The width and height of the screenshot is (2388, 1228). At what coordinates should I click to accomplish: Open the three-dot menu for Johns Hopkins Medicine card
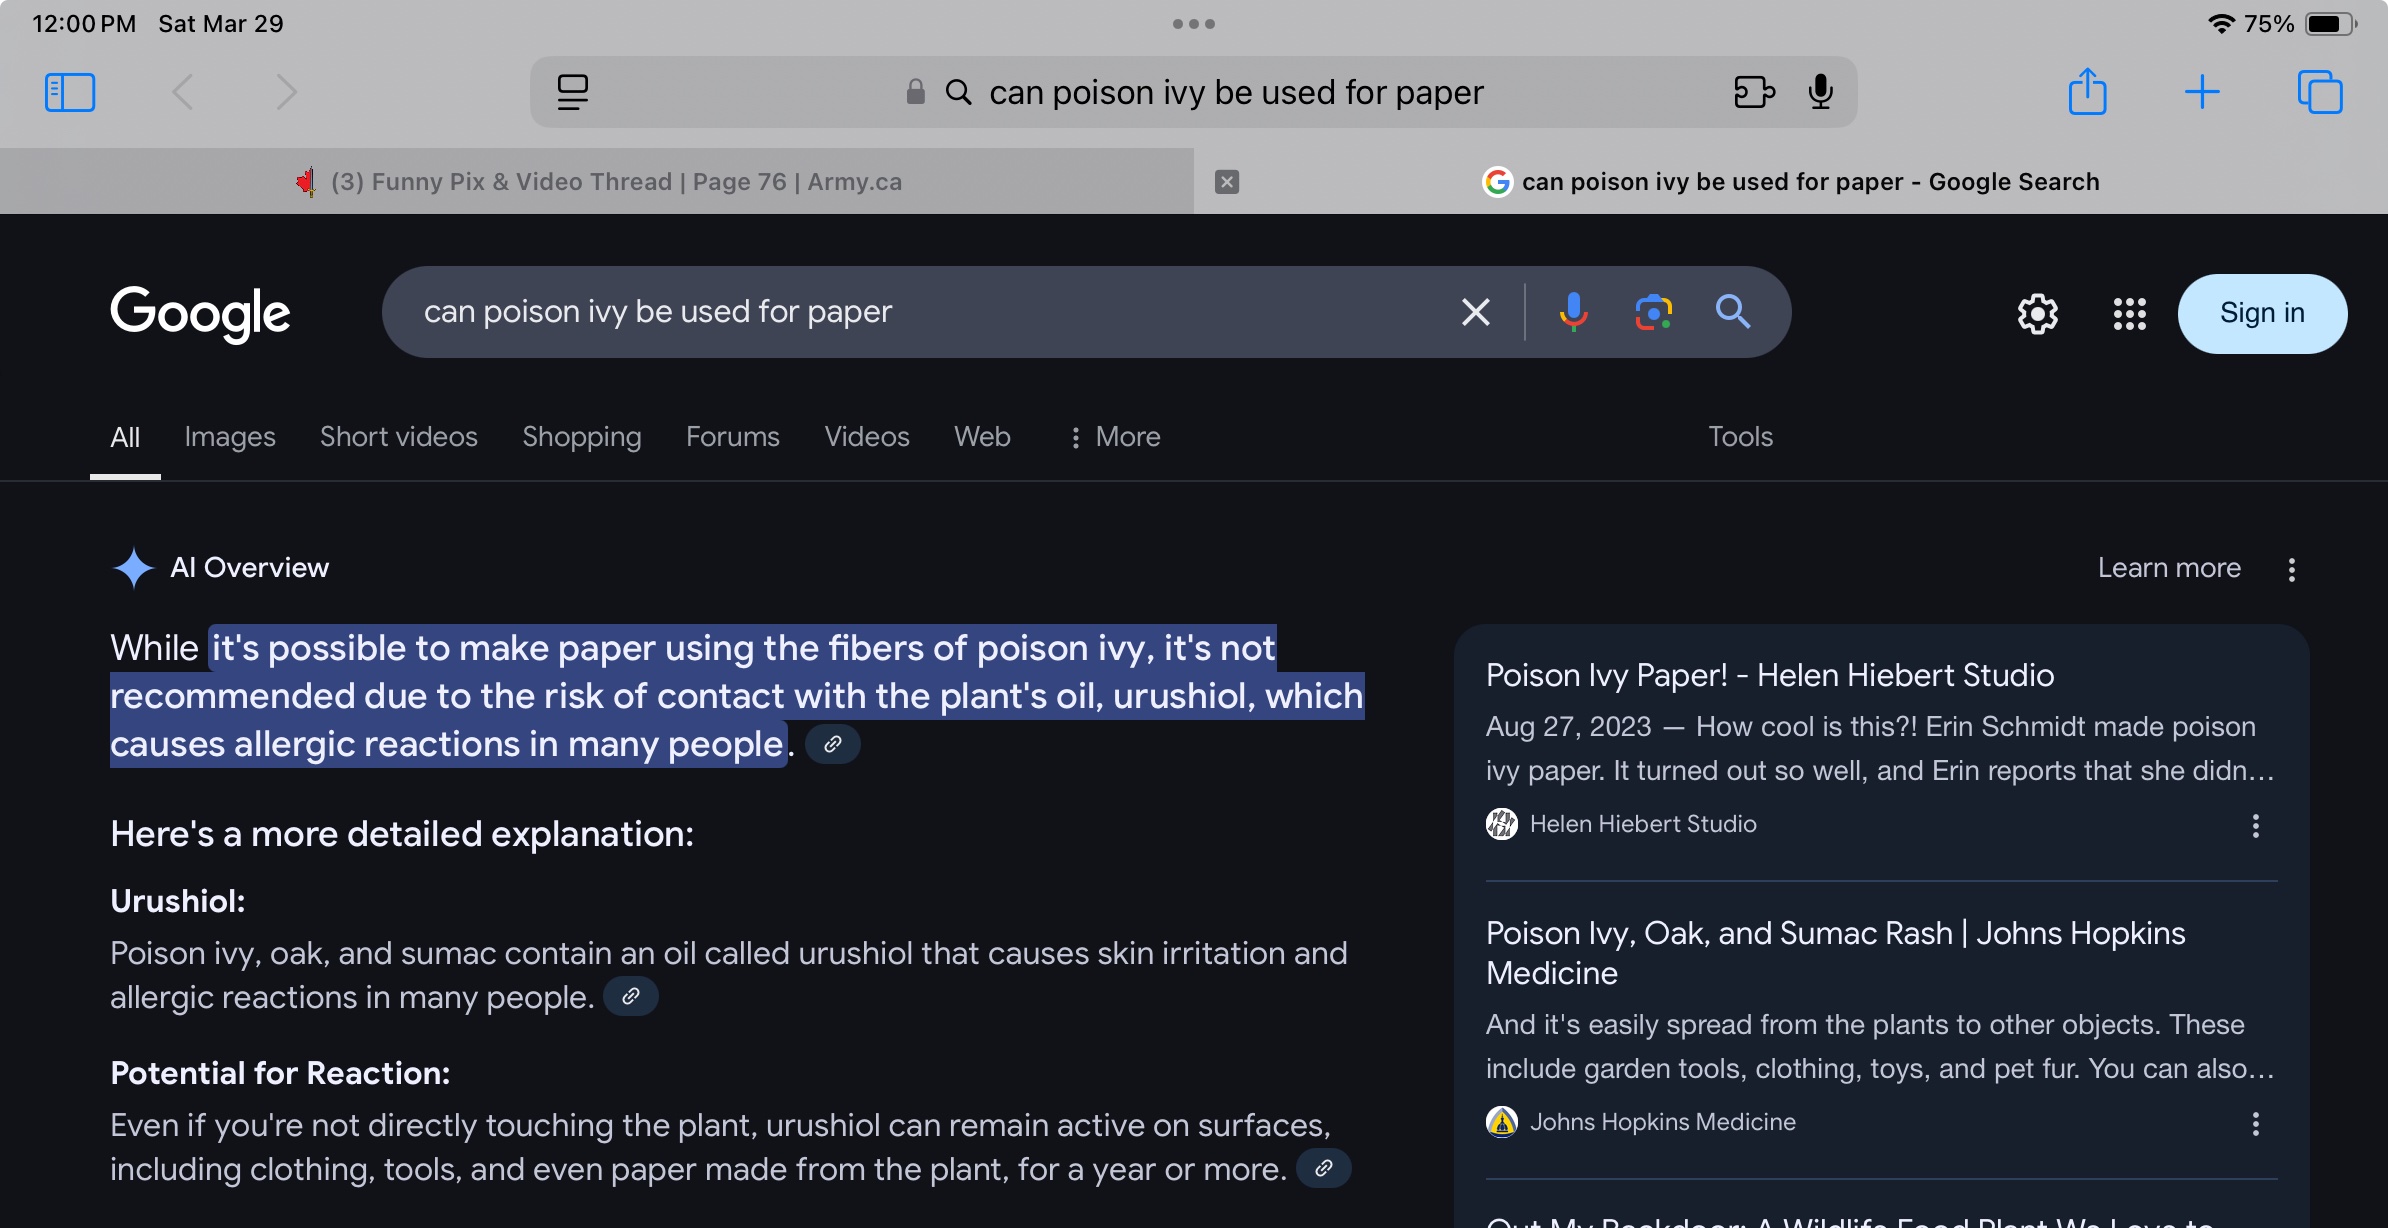coord(2255,1123)
